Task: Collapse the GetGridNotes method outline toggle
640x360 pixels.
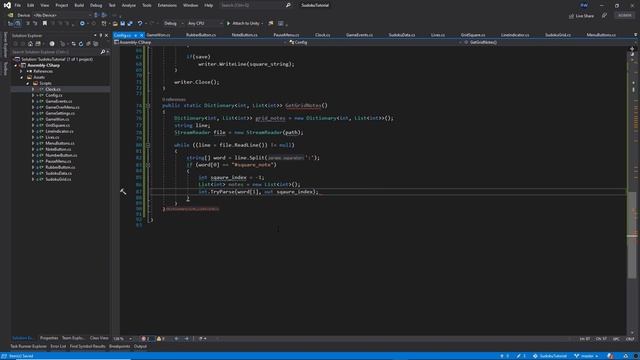Action: click(148, 106)
